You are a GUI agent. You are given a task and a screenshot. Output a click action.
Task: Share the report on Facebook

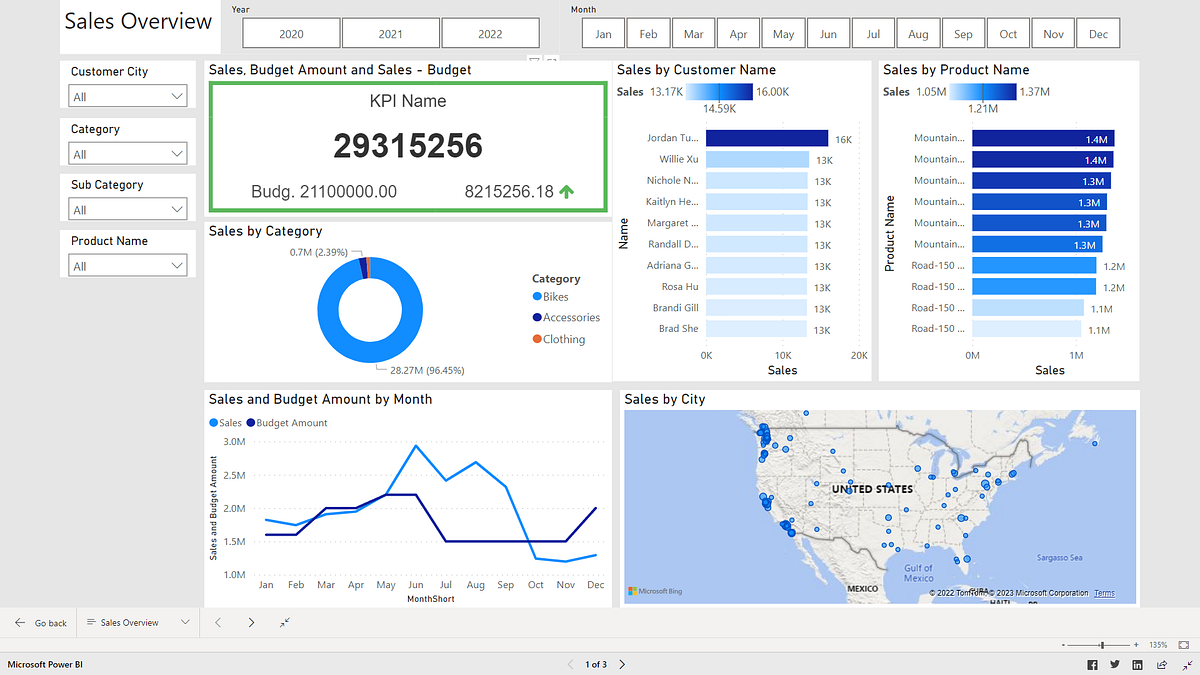[x=1093, y=664]
